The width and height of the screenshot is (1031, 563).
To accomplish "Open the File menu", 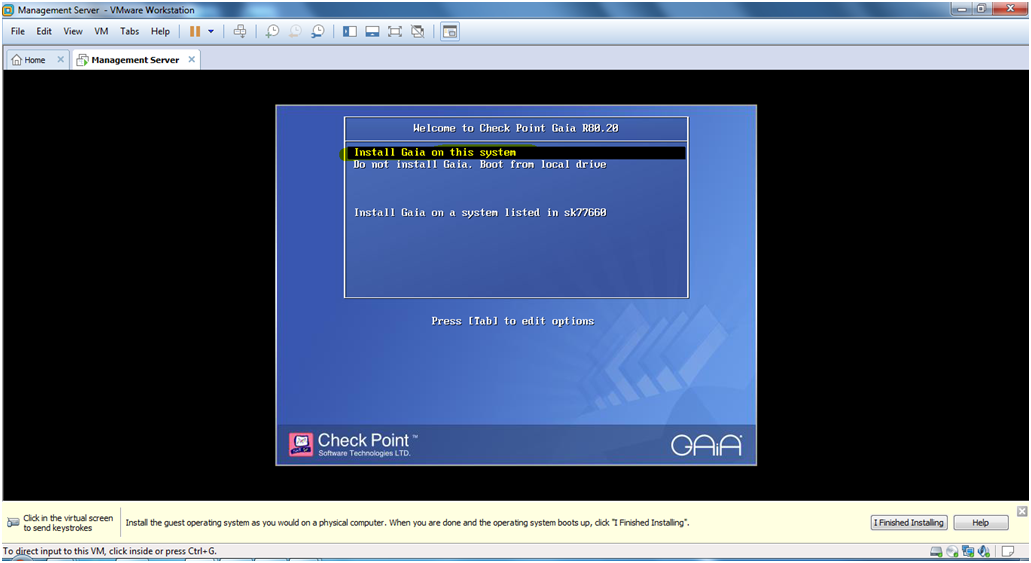I will point(18,32).
